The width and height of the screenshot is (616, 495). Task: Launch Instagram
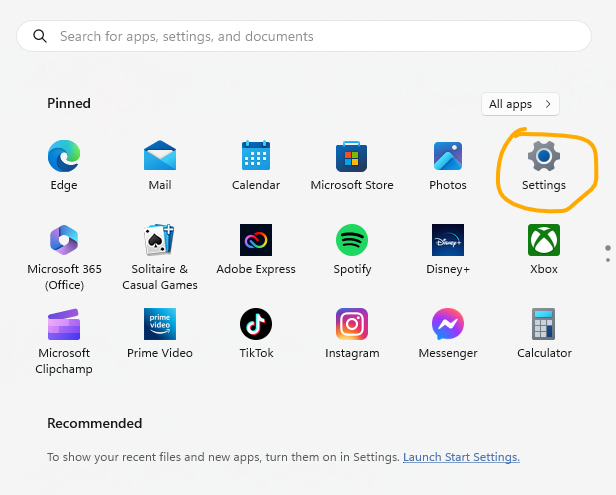(352, 333)
